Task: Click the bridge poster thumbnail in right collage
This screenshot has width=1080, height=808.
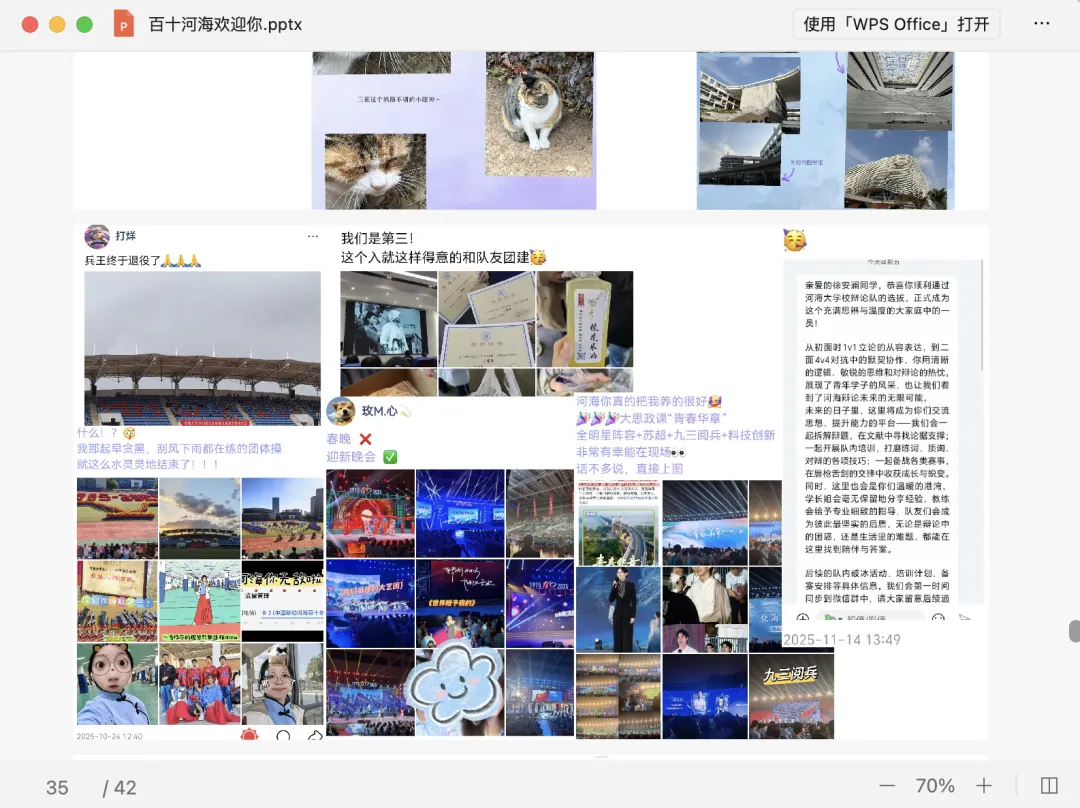Action: pyautogui.click(x=618, y=524)
